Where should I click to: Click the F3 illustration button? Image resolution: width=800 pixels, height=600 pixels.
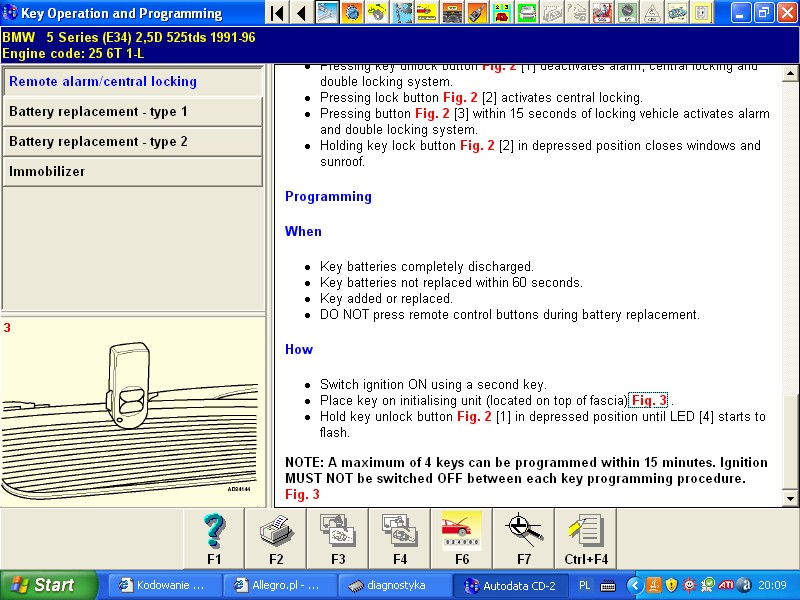tap(338, 539)
